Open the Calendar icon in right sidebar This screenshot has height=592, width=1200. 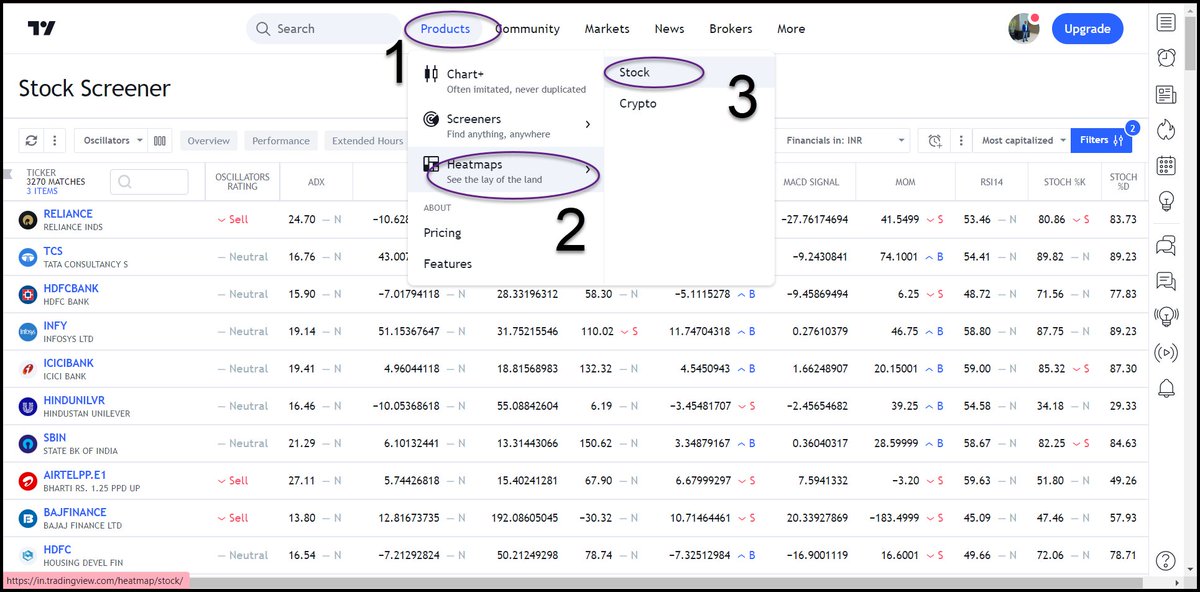pyautogui.click(x=1166, y=165)
